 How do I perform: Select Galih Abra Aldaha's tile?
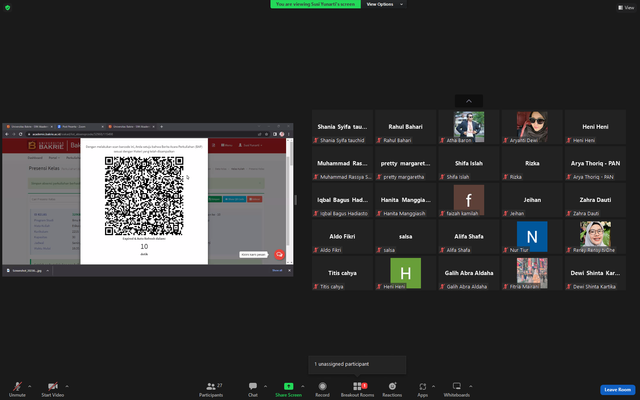point(469,273)
